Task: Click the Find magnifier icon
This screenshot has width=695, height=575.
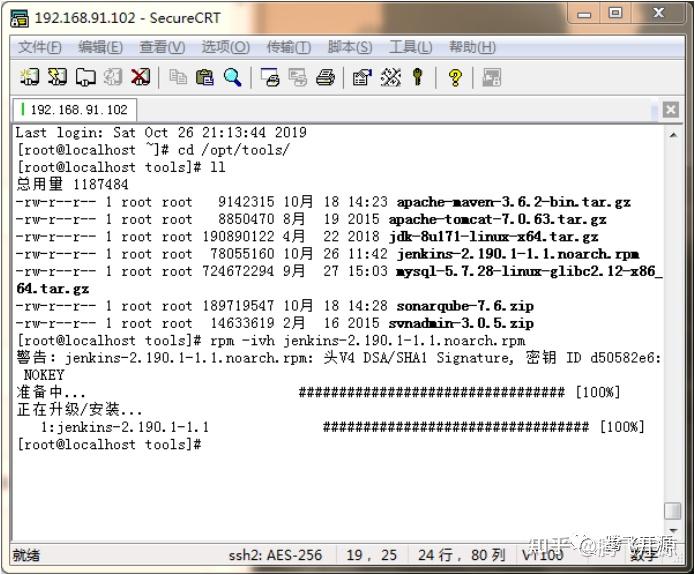Action: 232,77
